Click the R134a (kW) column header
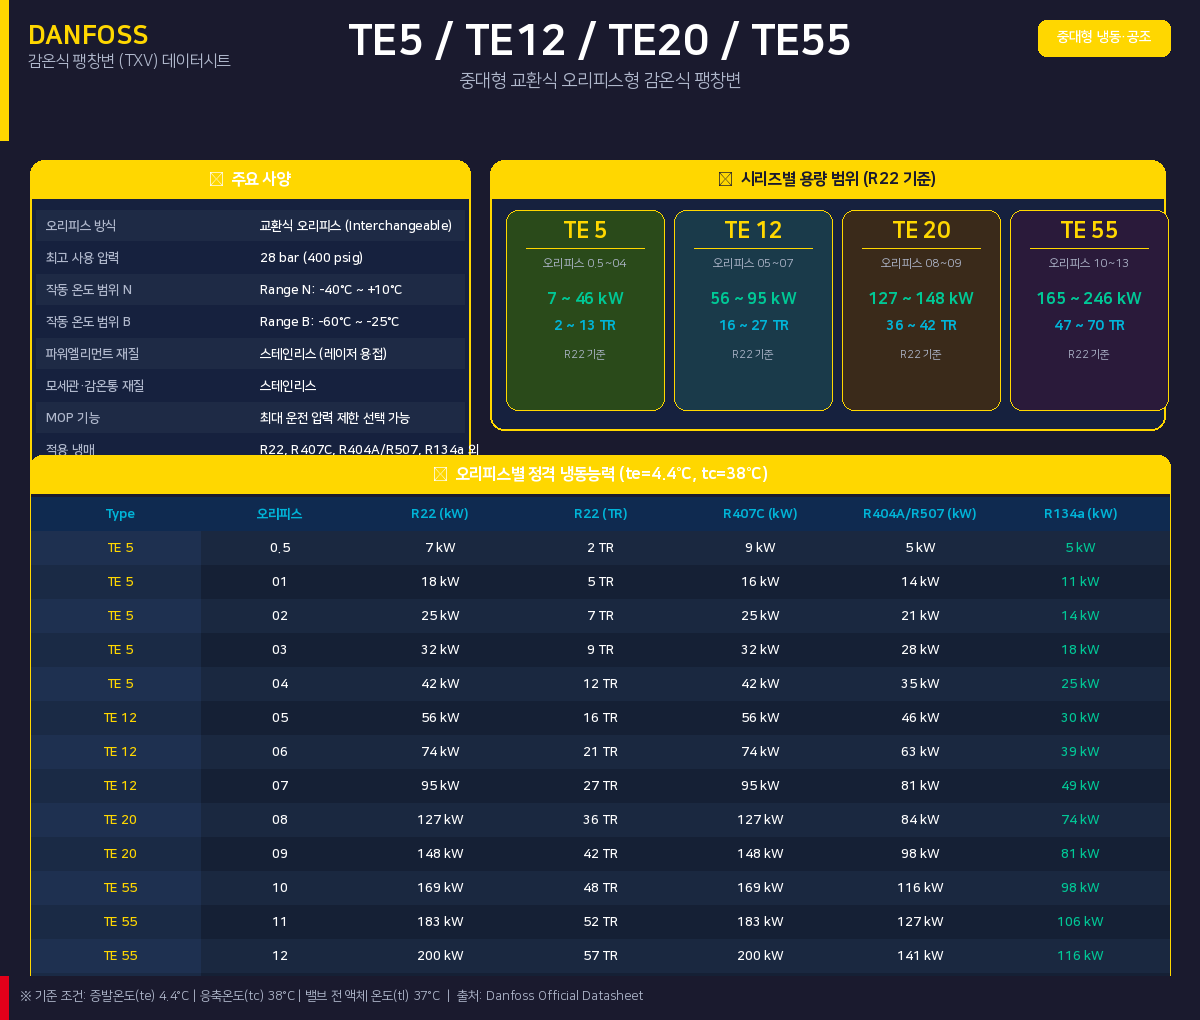Screen dimensions: 1200x1020 point(1080,514)
